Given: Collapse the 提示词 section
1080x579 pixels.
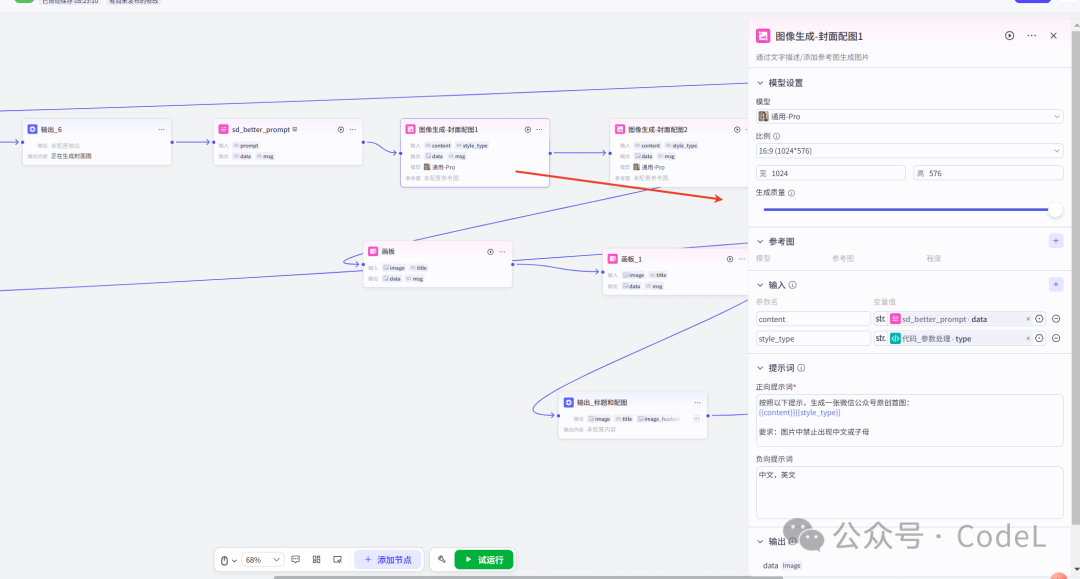Looking at the screenshot, I should click(760, 368).
